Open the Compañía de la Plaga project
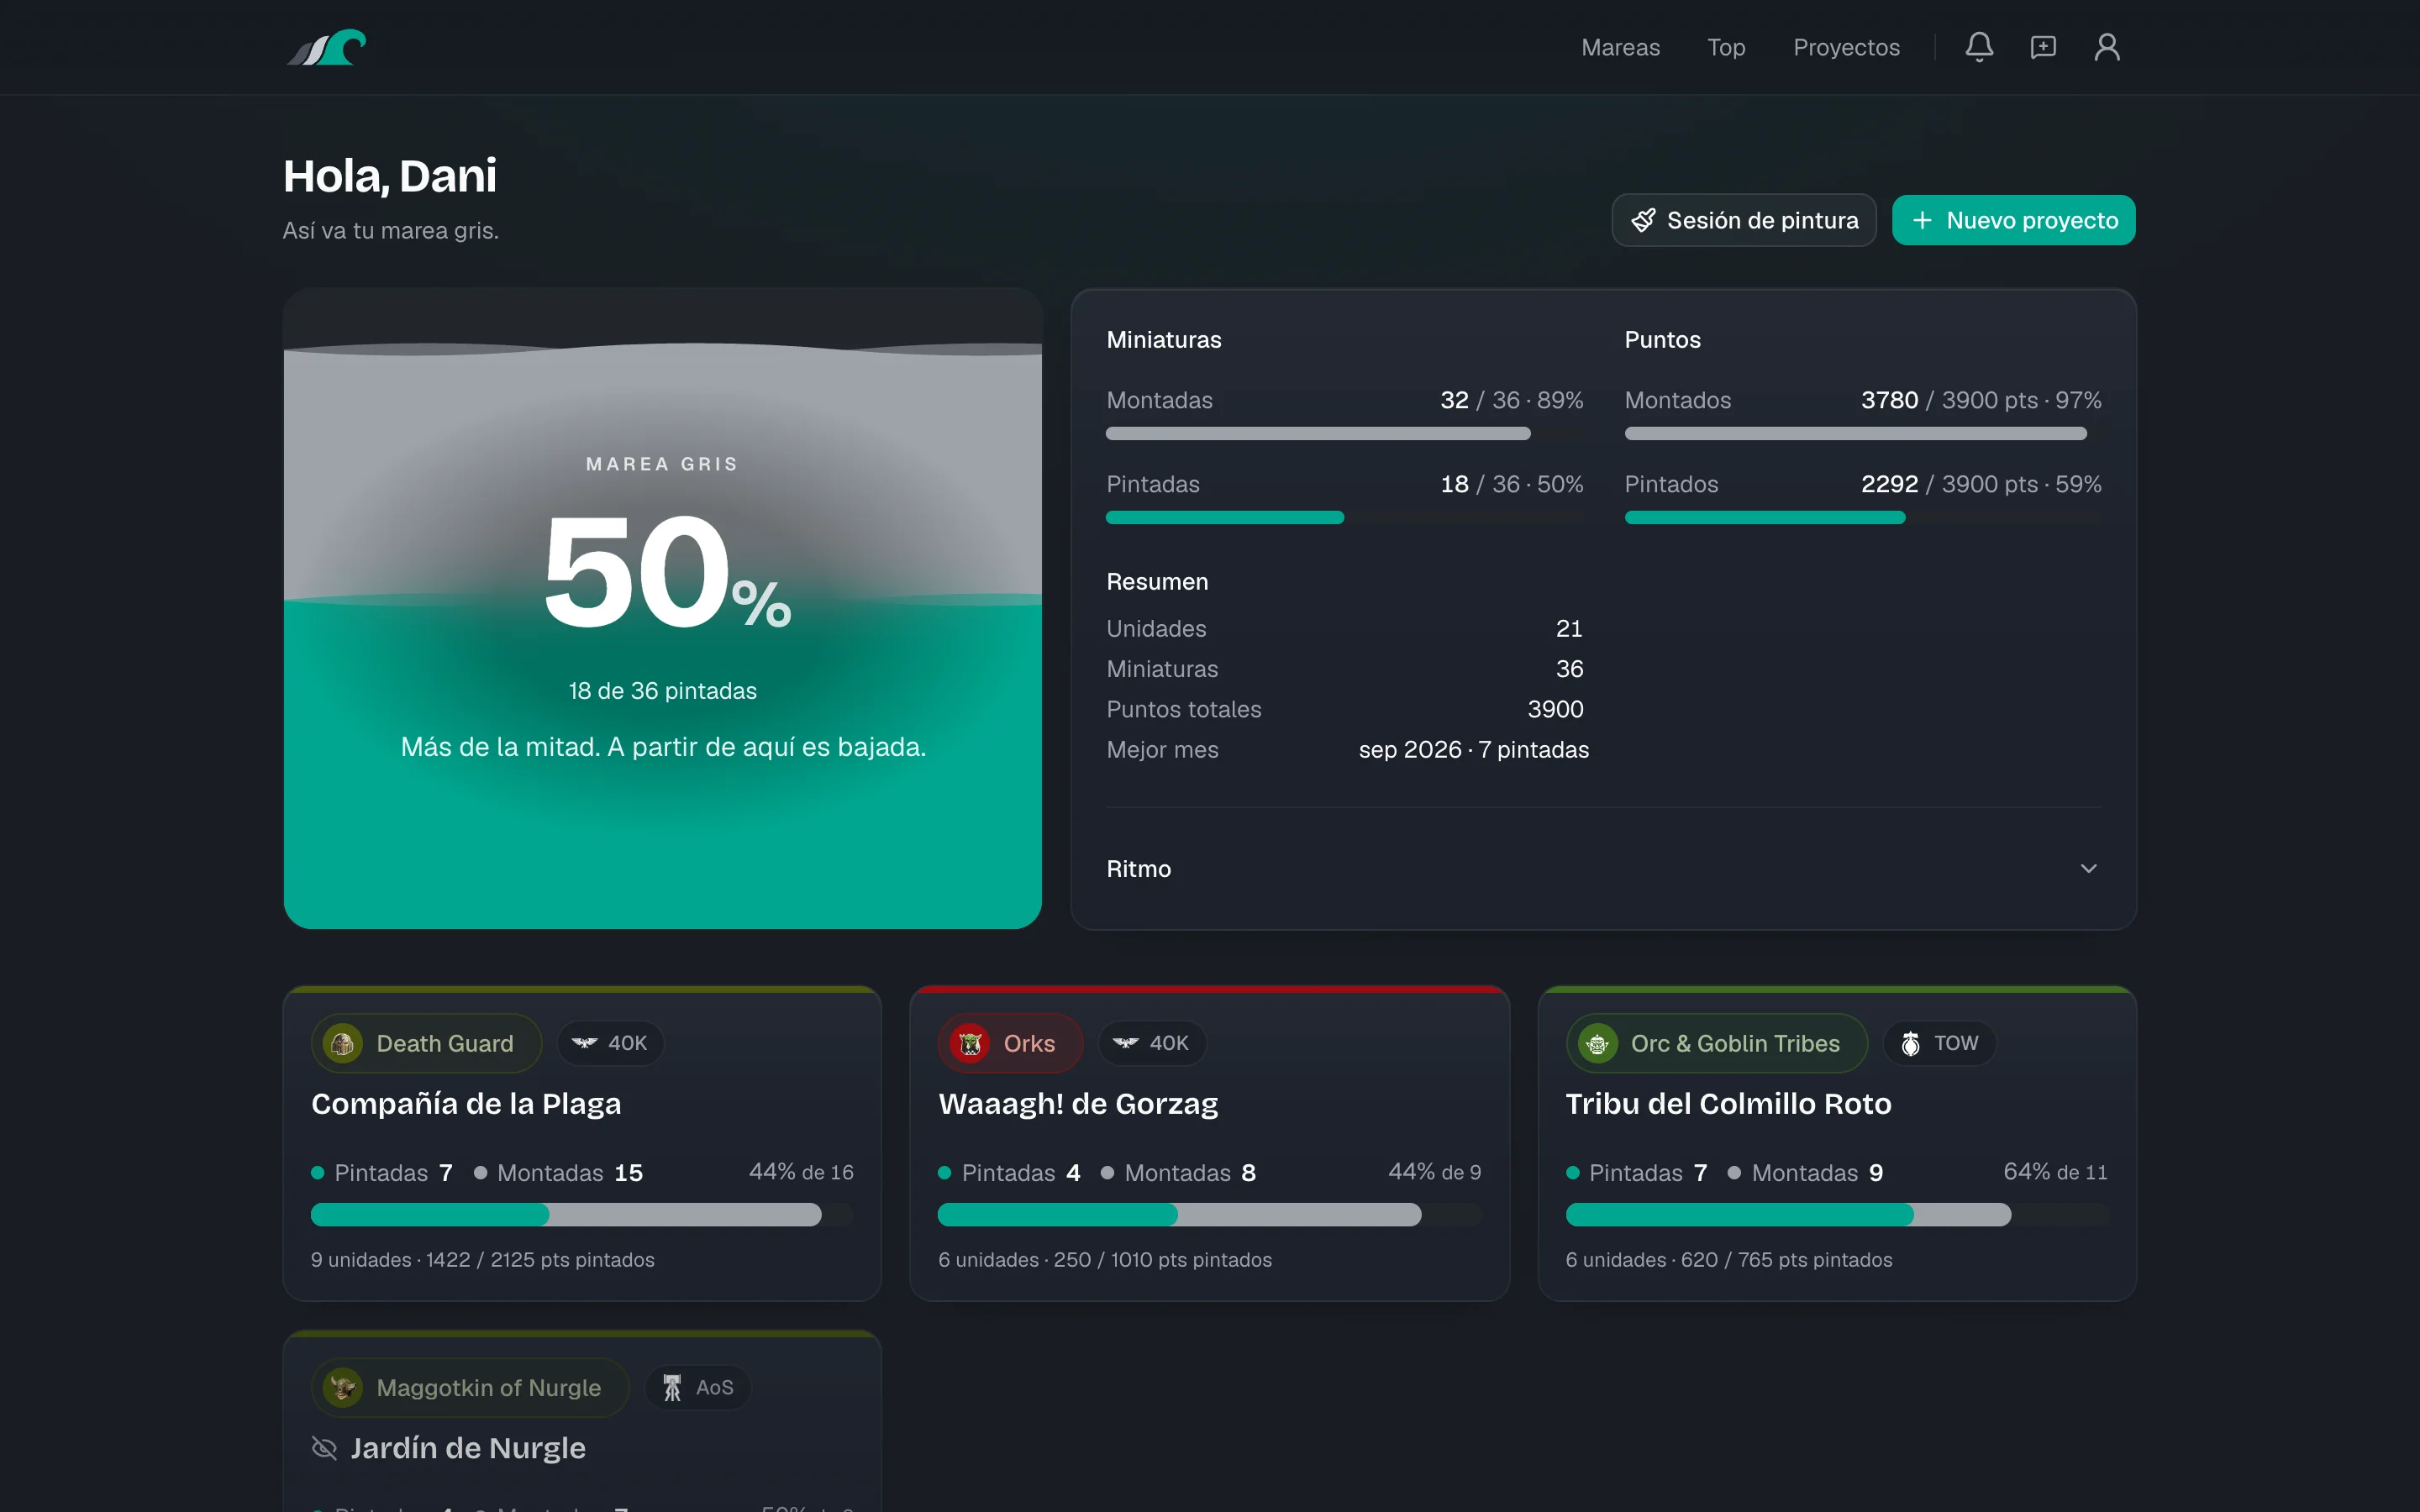Image resolution: width=2420 pixels, height=1512 pixels. pyautogui.click(x=466, y=1103)
